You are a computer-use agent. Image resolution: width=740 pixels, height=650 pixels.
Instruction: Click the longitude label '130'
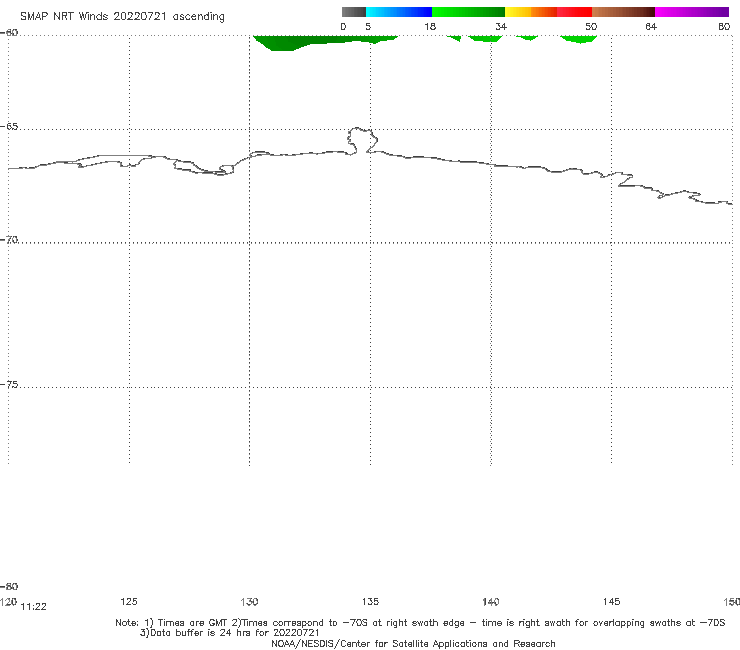tap(249, 601)
